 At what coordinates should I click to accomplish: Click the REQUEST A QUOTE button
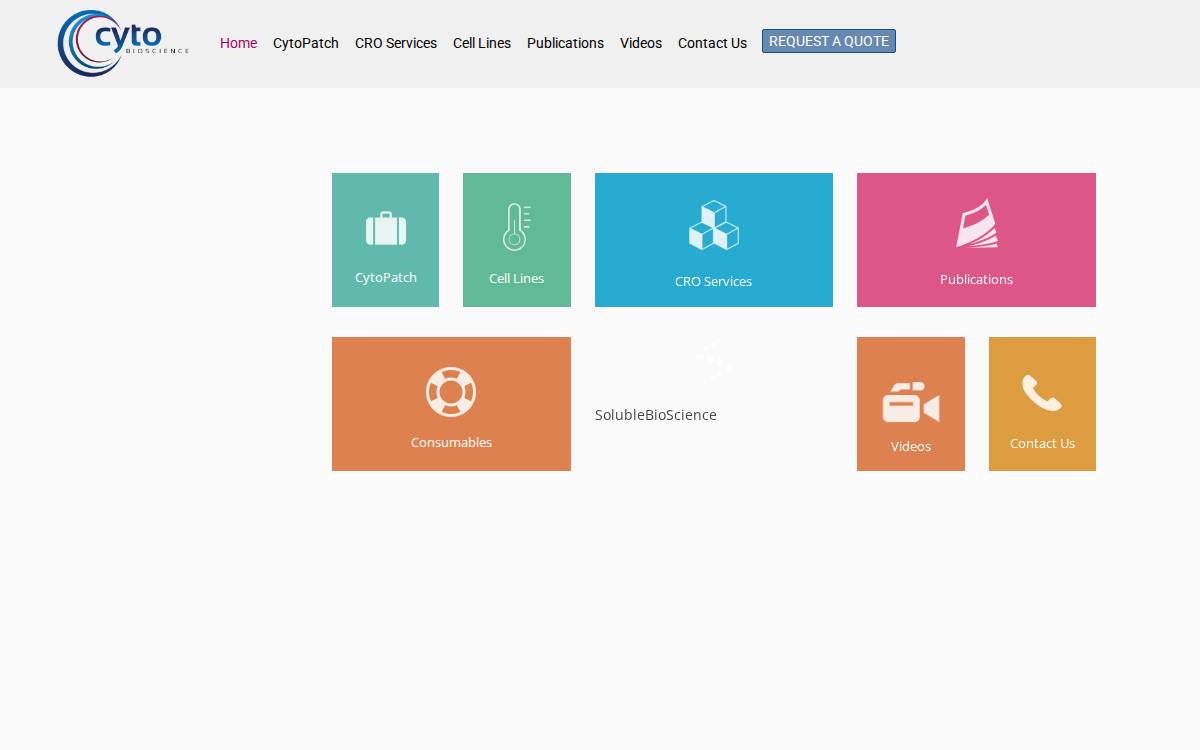(829, 41)
